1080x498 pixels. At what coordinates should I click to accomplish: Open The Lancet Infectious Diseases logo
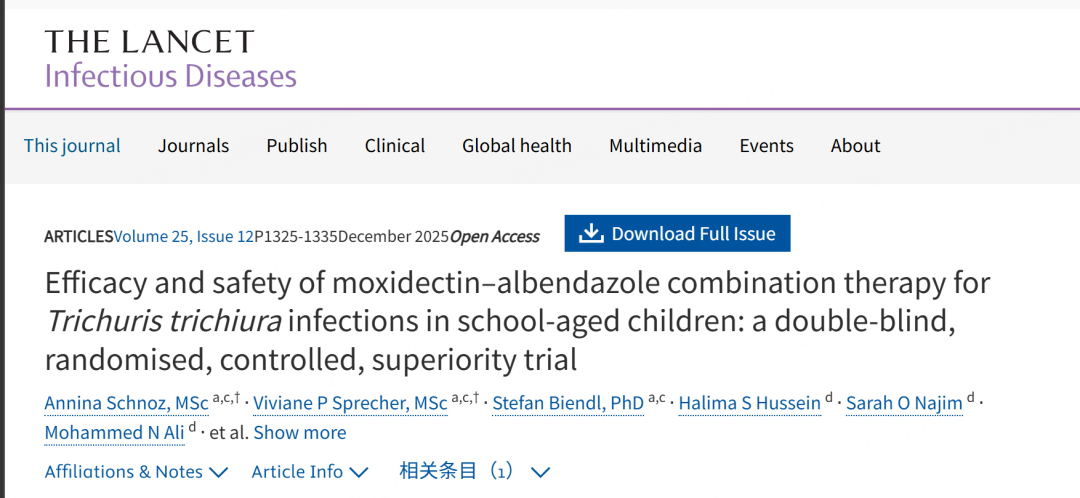[170, 59]
